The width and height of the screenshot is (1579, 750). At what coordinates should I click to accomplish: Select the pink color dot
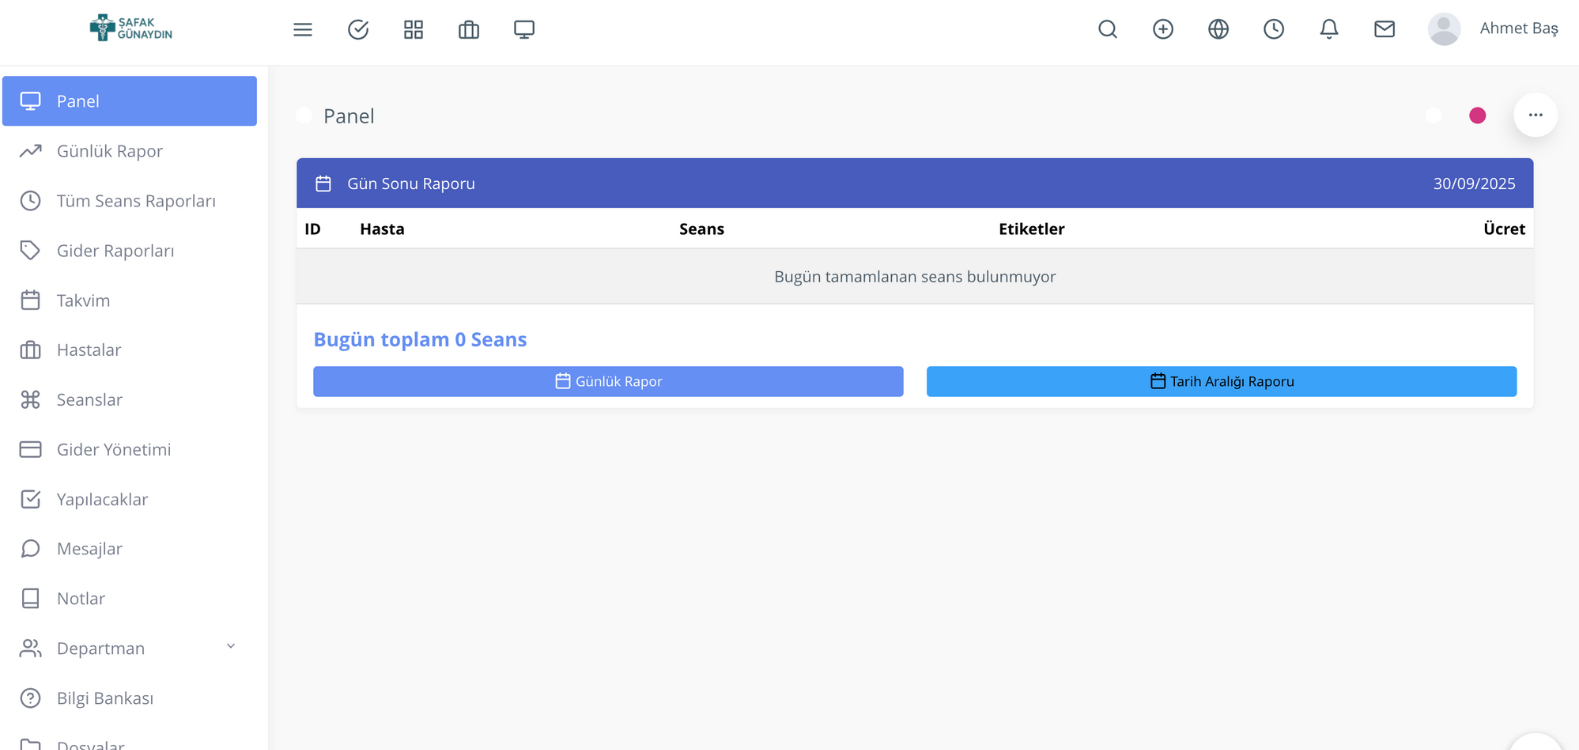(1477, 116)
